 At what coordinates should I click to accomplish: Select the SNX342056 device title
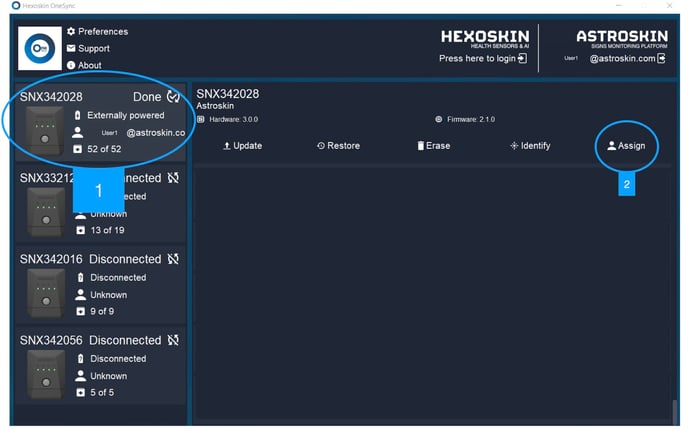coord(51,340)
